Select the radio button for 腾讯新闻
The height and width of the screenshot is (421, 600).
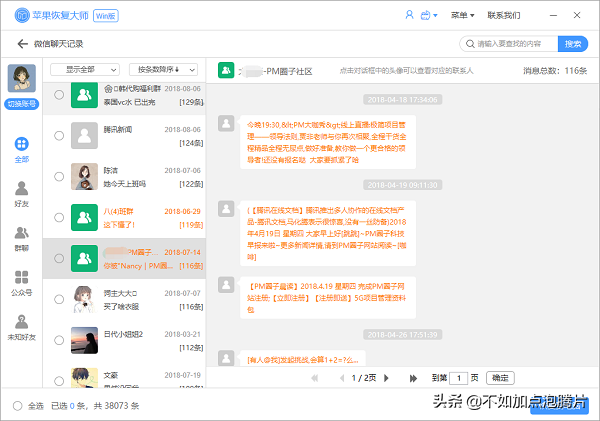[59, 134]
